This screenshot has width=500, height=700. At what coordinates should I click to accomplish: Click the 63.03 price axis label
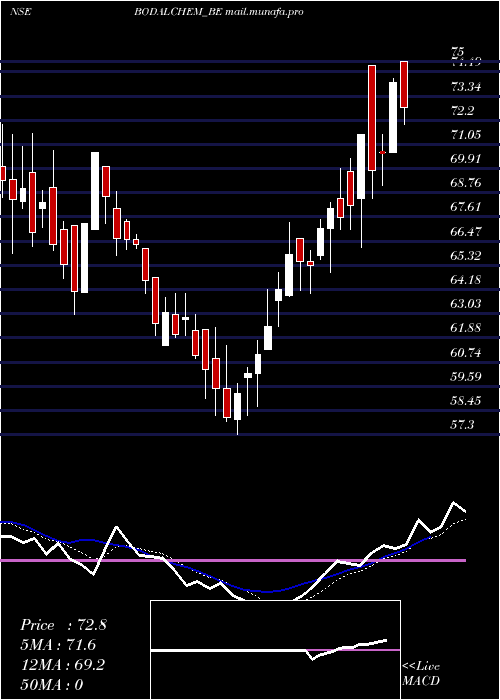pos(467,304)
